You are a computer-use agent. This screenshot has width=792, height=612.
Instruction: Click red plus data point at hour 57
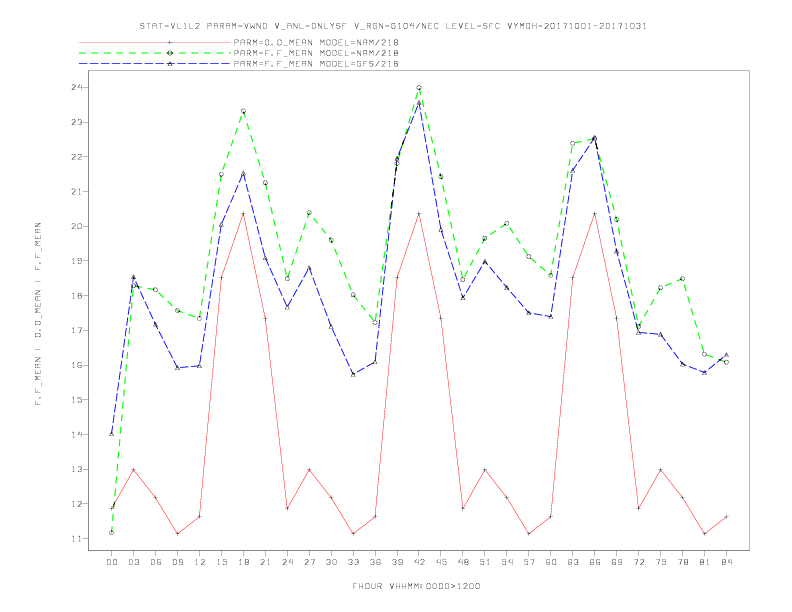[529, 534]
